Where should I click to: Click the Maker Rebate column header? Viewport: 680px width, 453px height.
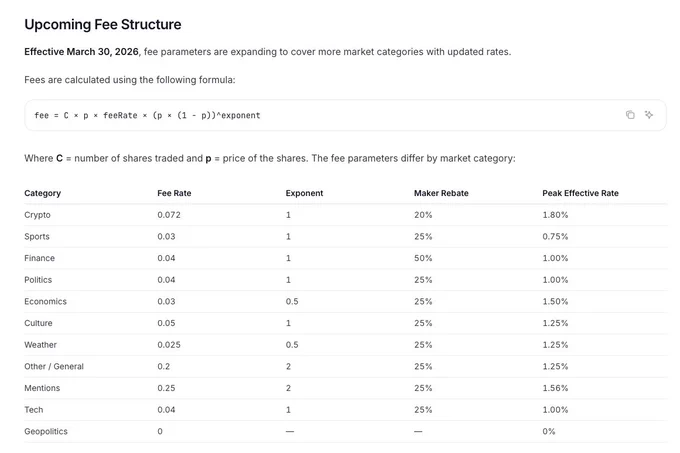(x=441, y=193)
